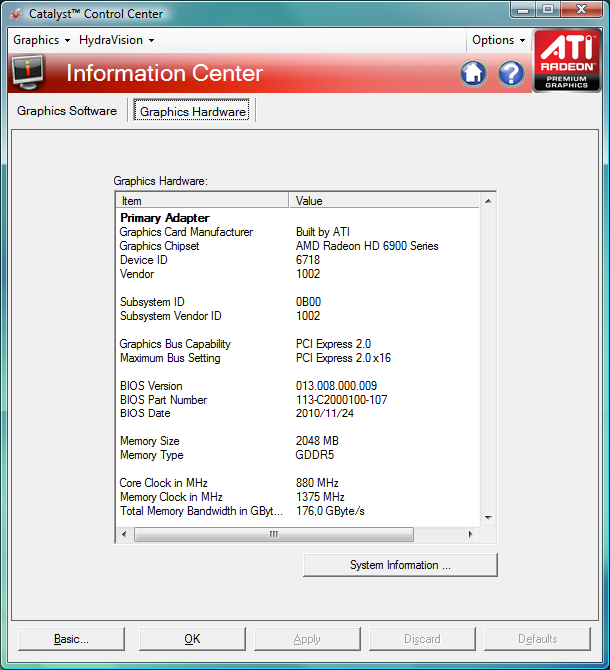This screenshot has width=610, height=670.
Task: Click the Catalyst title bar app icon
Action: [x=16, y=14]
